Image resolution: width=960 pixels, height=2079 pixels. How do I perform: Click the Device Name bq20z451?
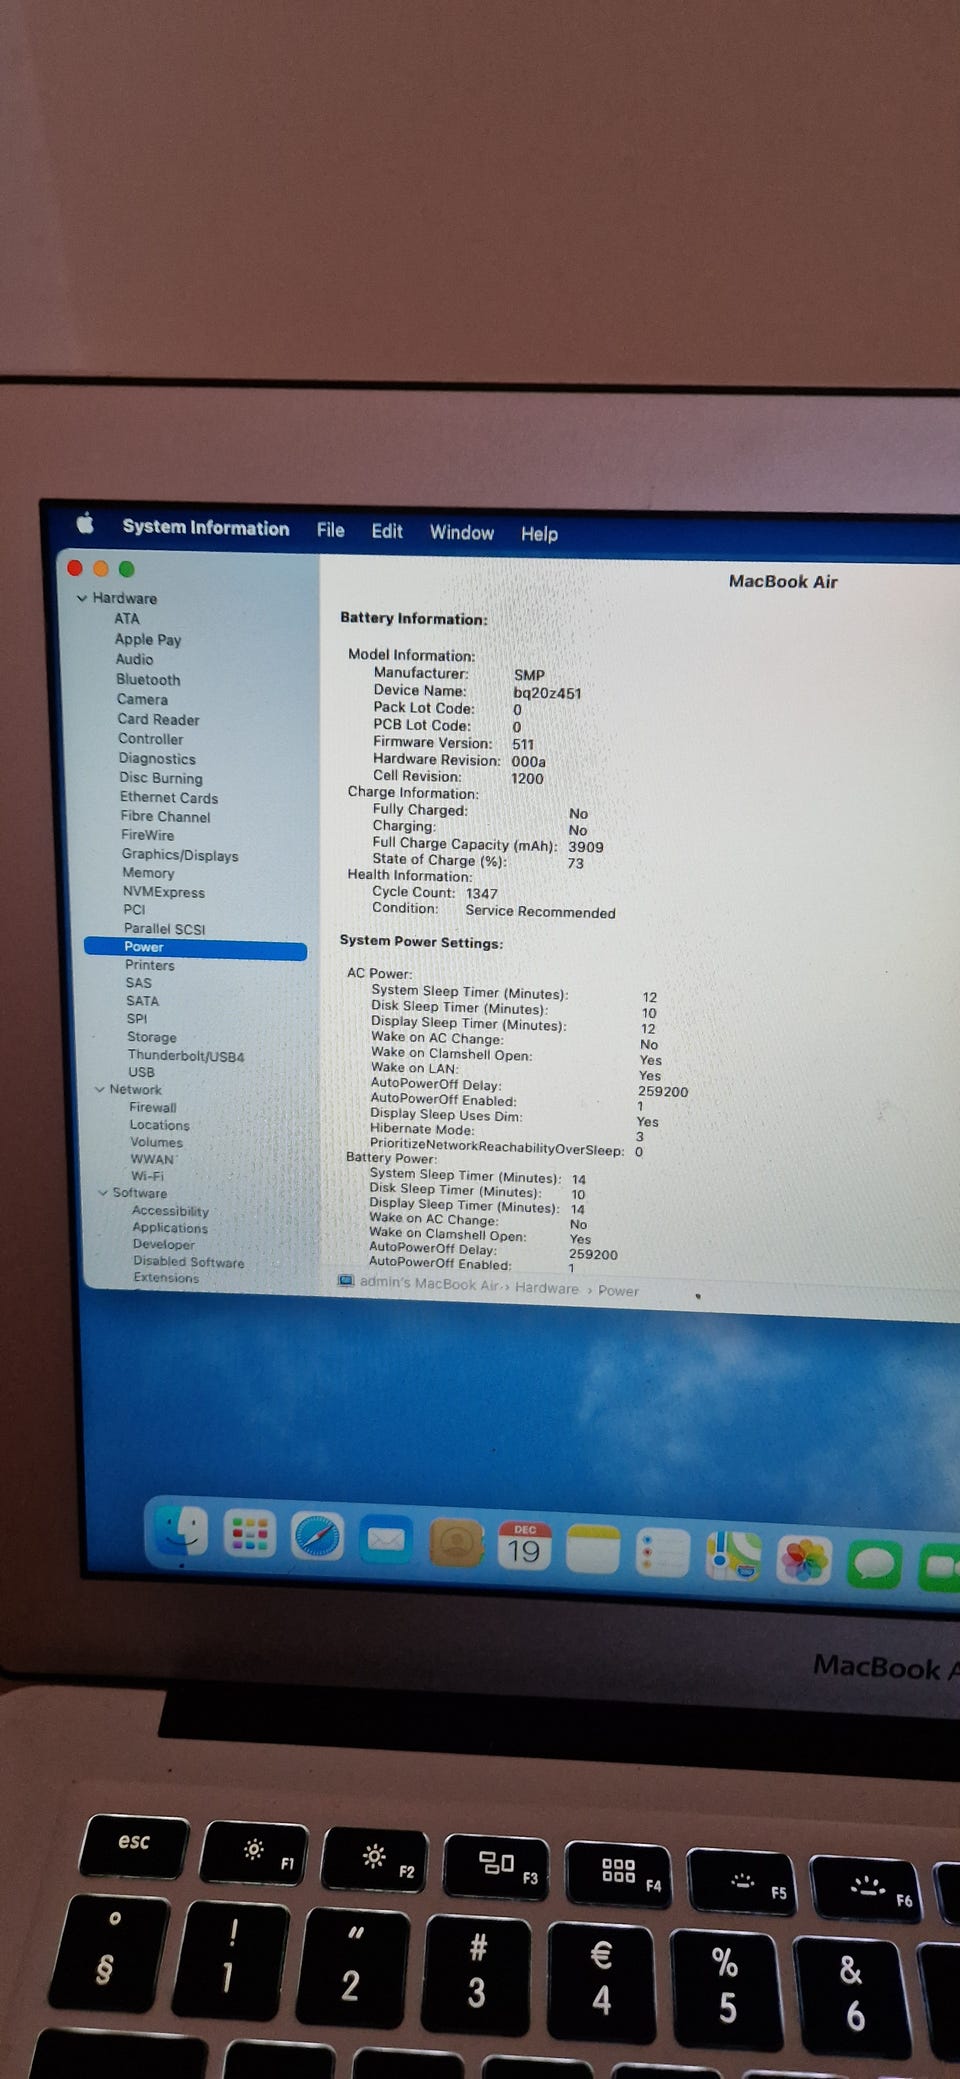[x=547, y=693]
